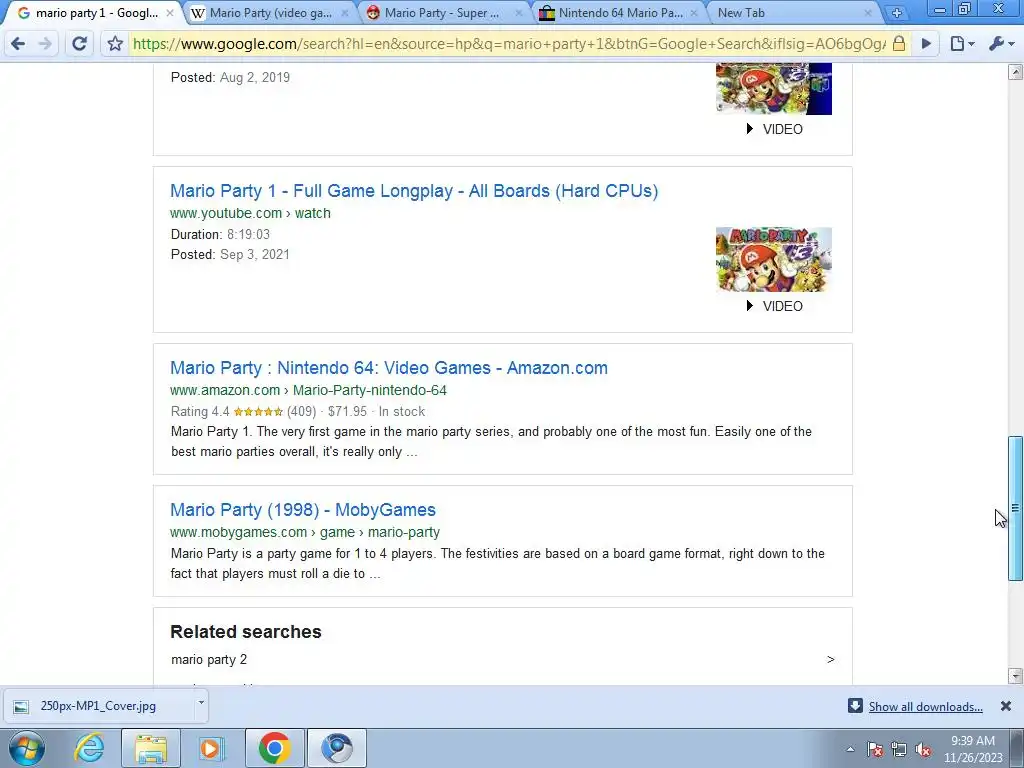The height and width of the screenshot is (768, 1024).
Task: Go forward with the arrow button
Action: (45, 44)
